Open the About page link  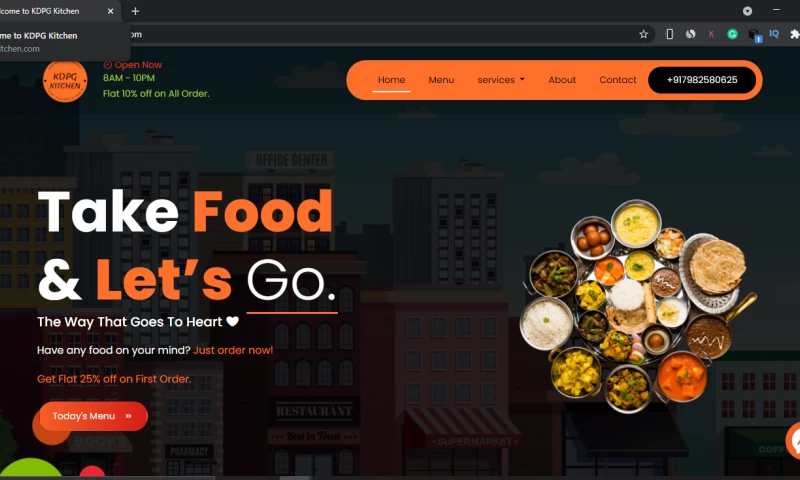click(x=562, y=80)
